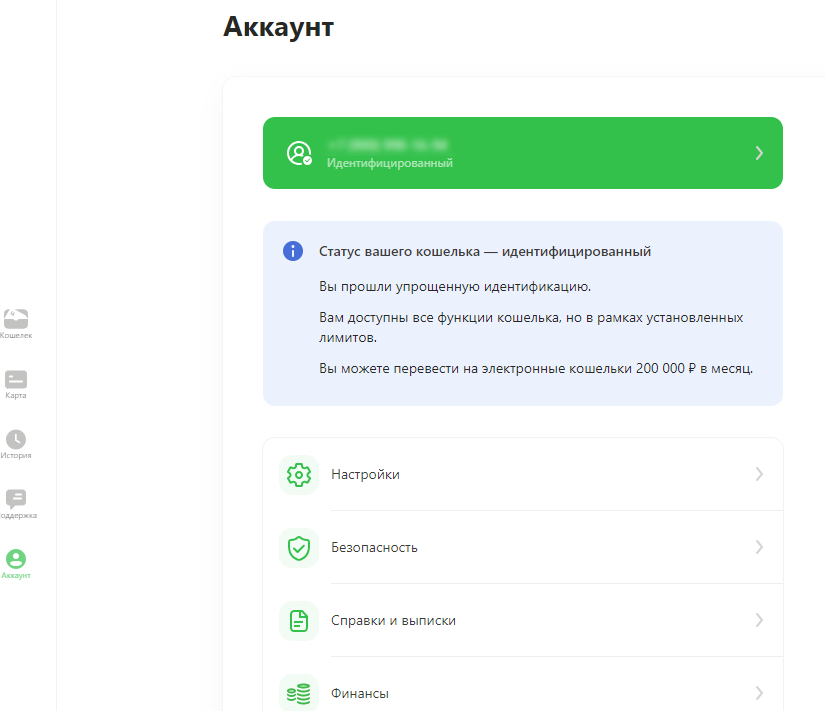Open the Кошелек wallet icon in sidebar
The width and height of the screenshot is (825, 711).
tap(16, 318)
